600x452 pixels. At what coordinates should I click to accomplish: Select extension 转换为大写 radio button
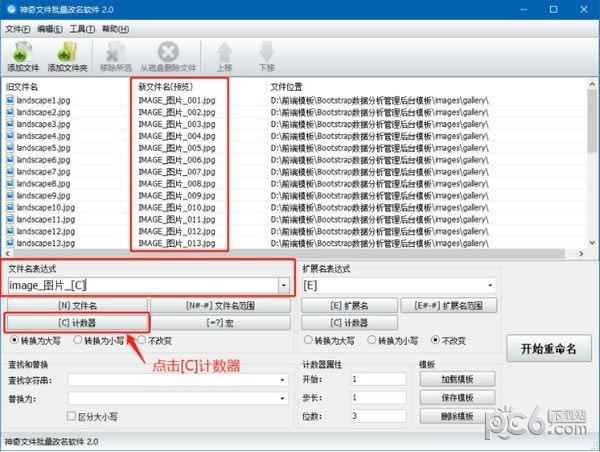coord(308,340)
